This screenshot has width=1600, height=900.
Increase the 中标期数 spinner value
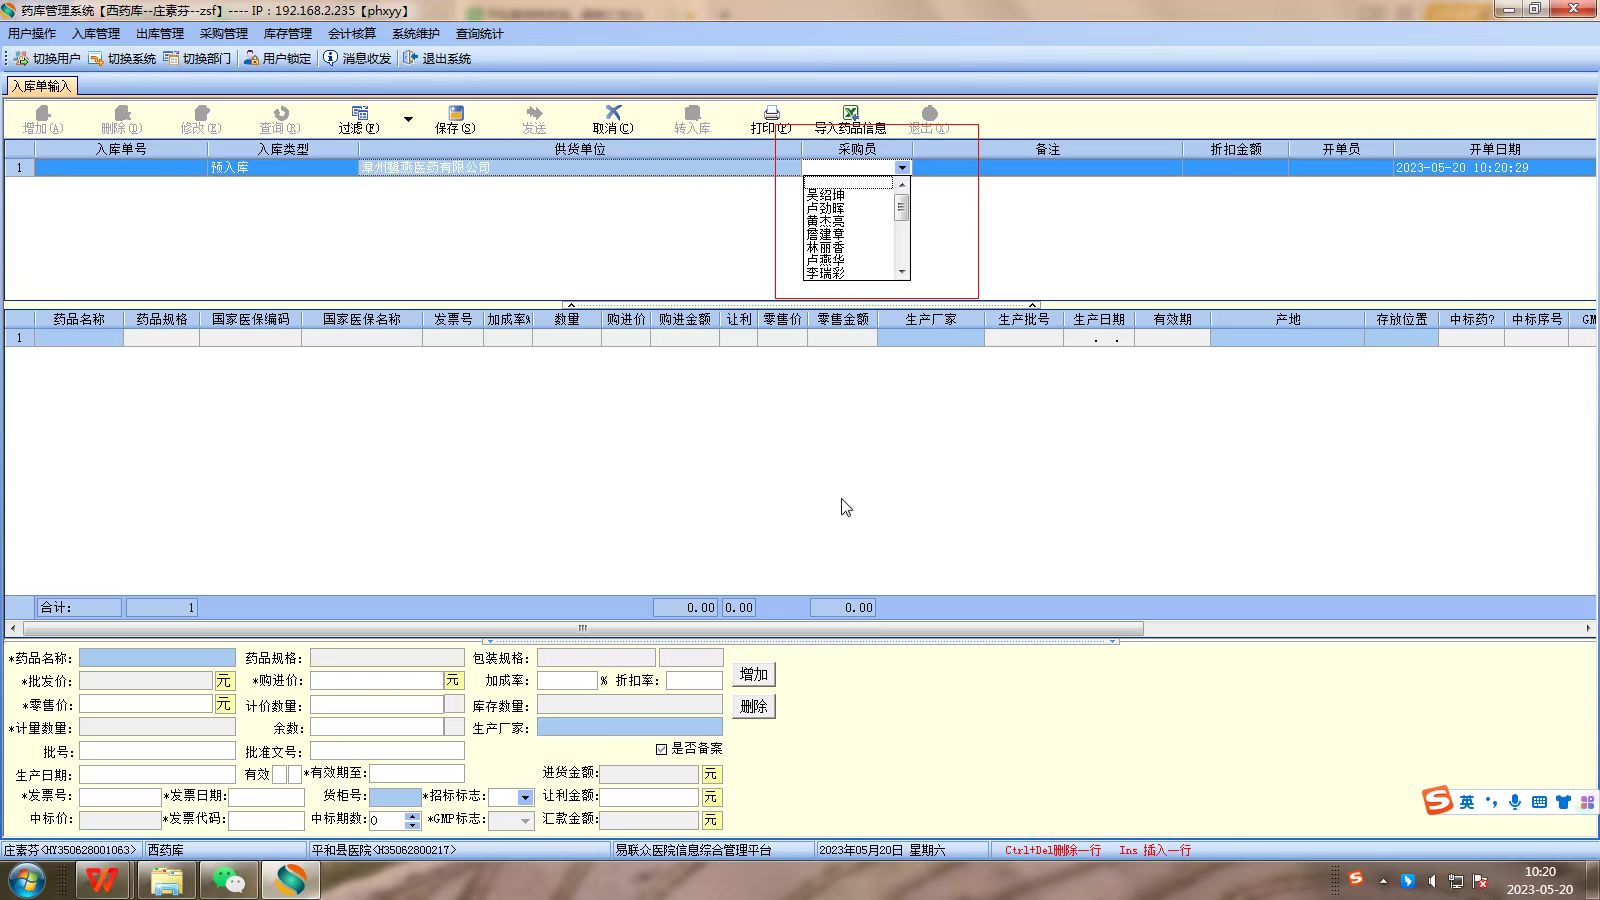click(x=412, y=815)
